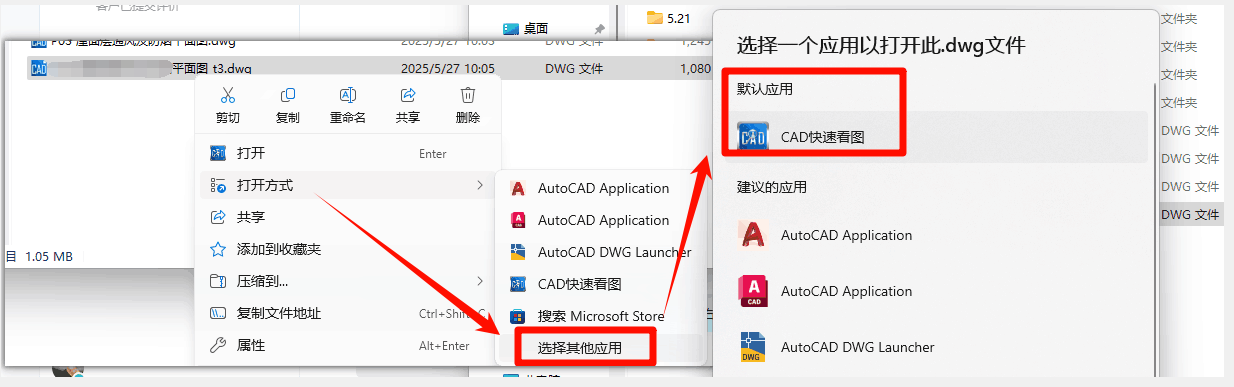Open the 桌面 quick access item
This screenshot has height=387, width=1234.
pos(553,29)
